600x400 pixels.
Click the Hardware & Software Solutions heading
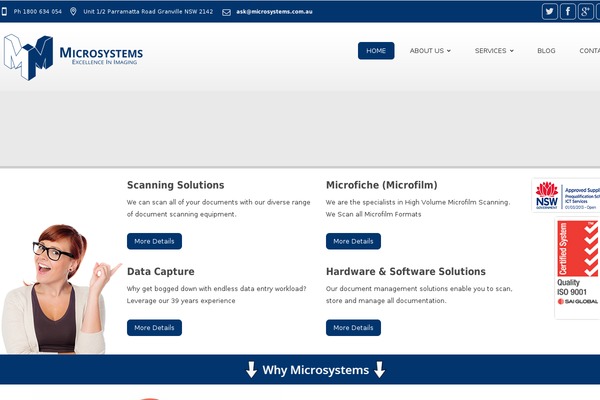[x=406, y=271]
